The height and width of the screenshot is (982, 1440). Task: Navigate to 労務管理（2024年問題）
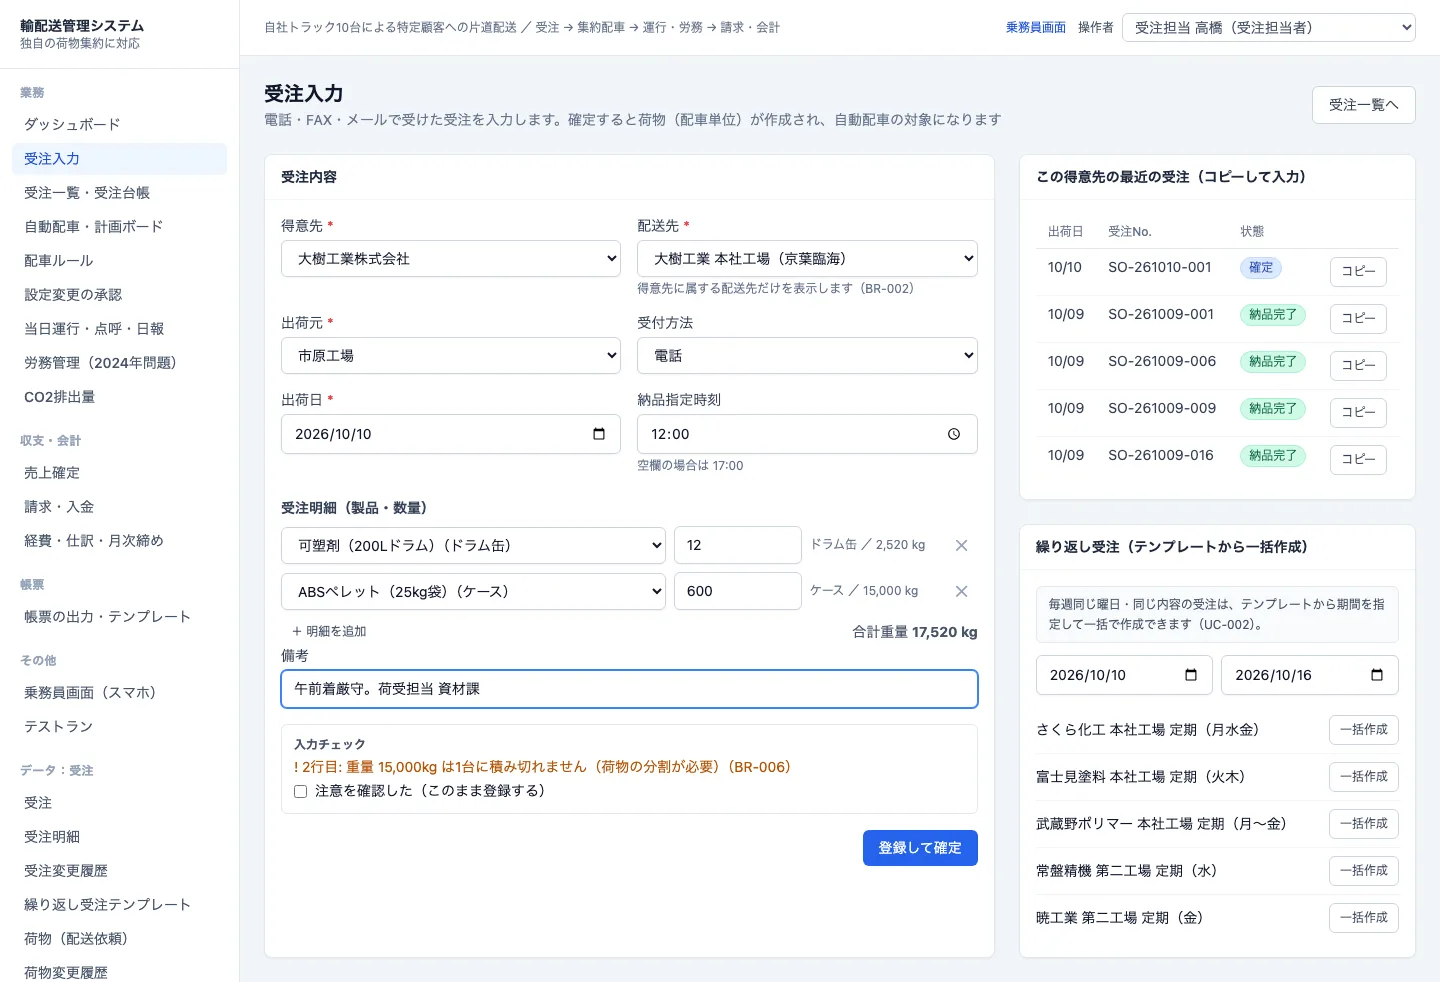click(x=119, y=363)
